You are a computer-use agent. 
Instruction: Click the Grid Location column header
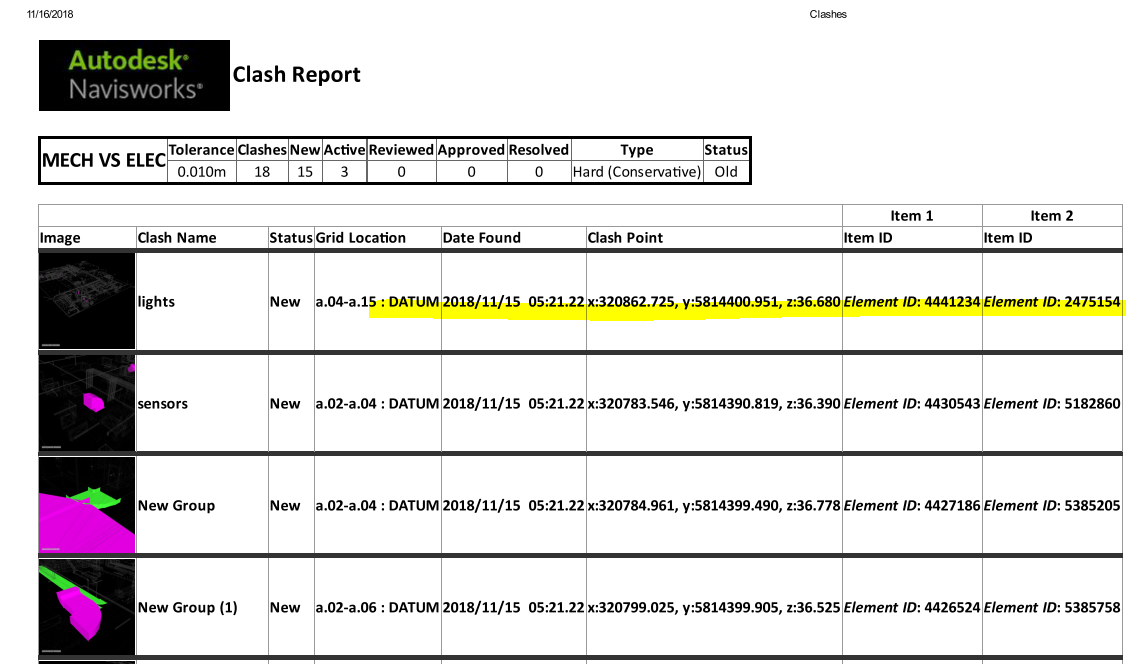pos(361,238)
